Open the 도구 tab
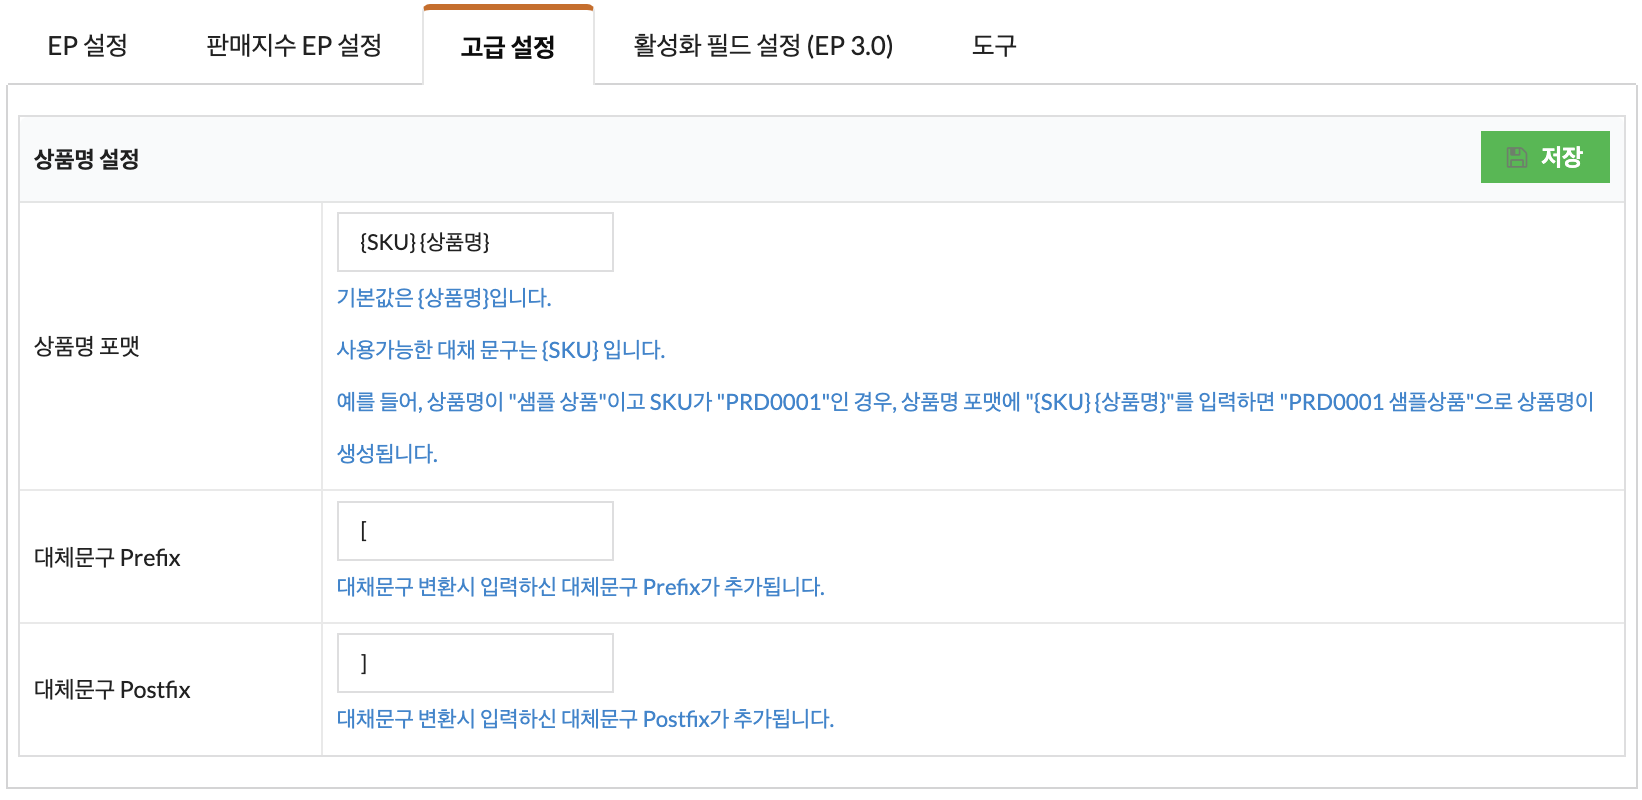The height and width of the screenshot is (800, 1642). click(x=994, y=45)
